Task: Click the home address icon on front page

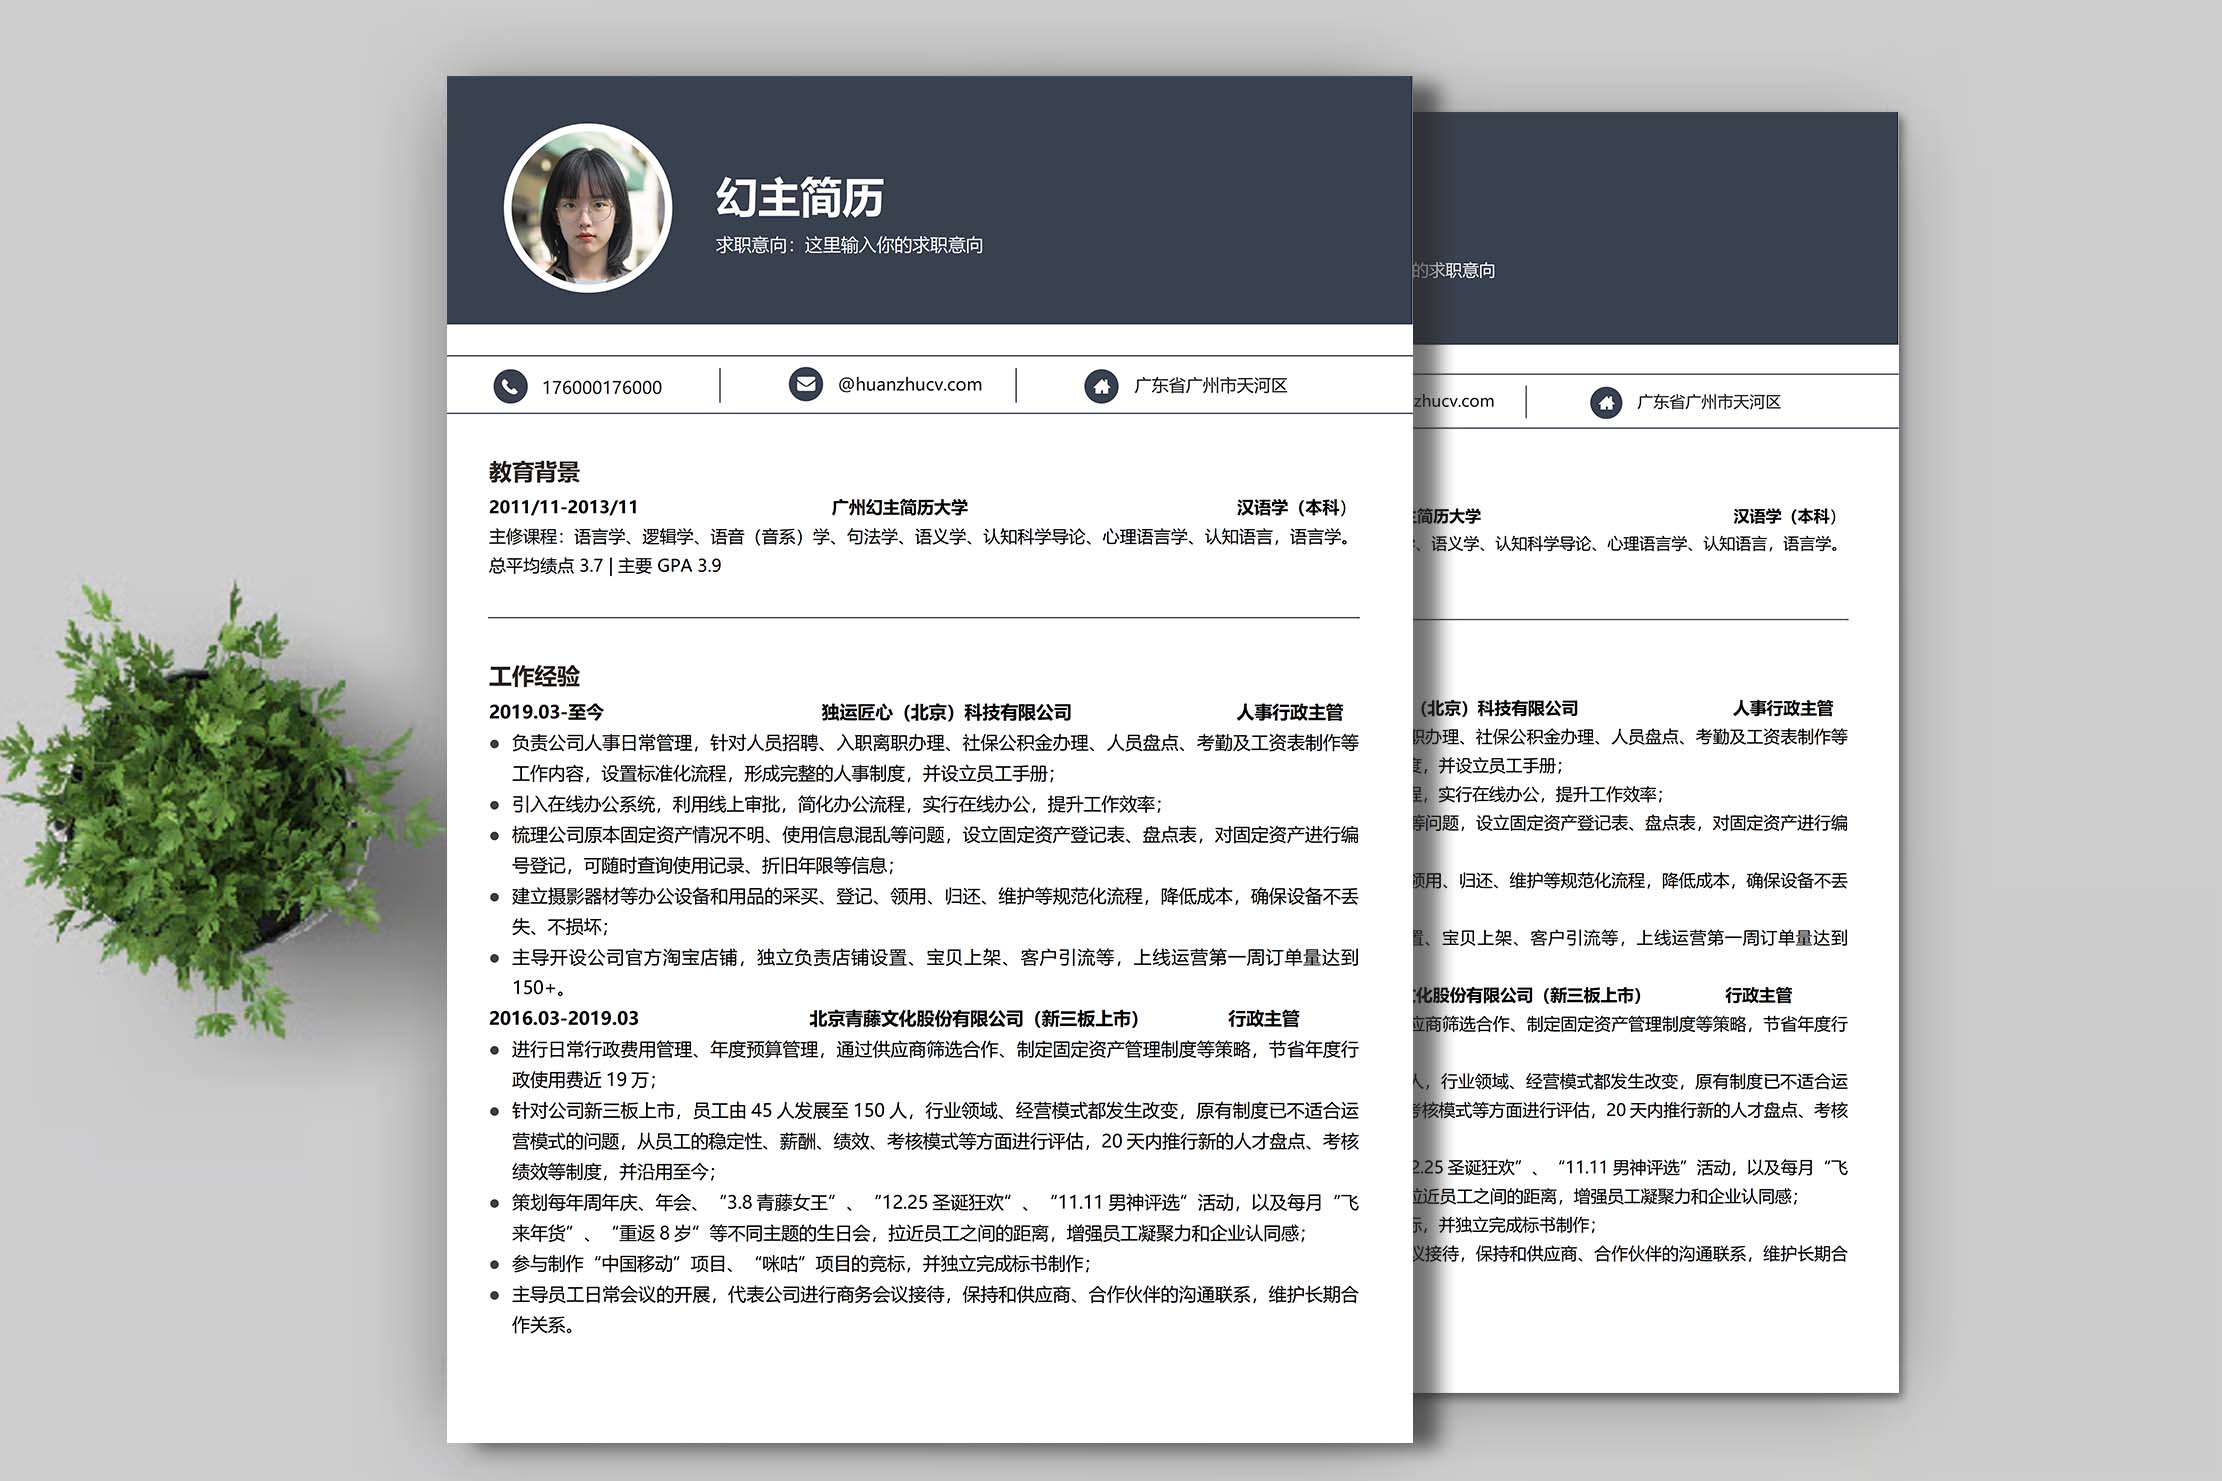Action: 1101,386
